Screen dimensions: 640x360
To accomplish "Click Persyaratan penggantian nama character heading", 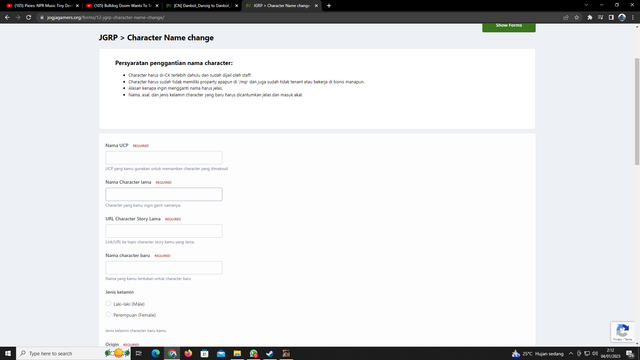I will click(x=174, y=63).
